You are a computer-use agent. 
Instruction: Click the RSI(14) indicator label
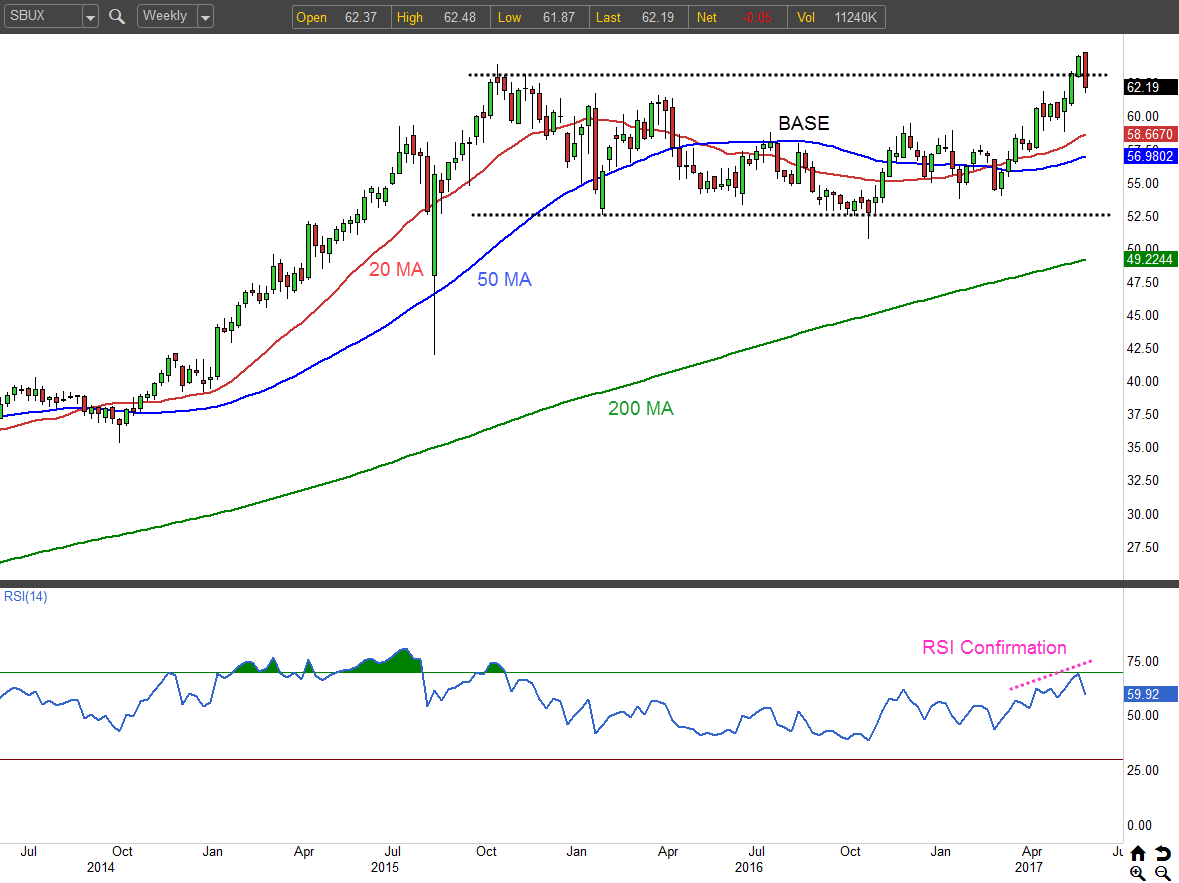click(26, 596)
